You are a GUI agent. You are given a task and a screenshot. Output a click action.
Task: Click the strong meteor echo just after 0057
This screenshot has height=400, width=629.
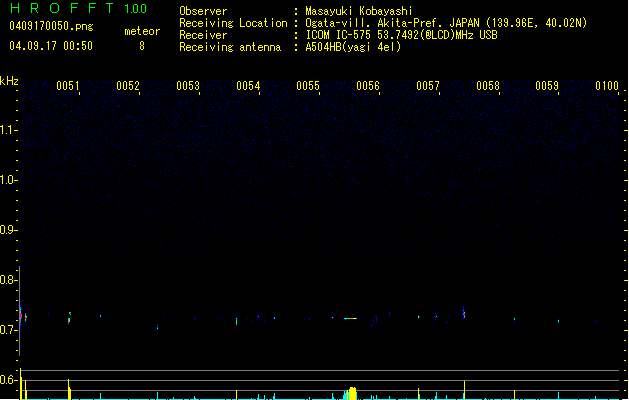pyautogui.click(x=464, y=313)
